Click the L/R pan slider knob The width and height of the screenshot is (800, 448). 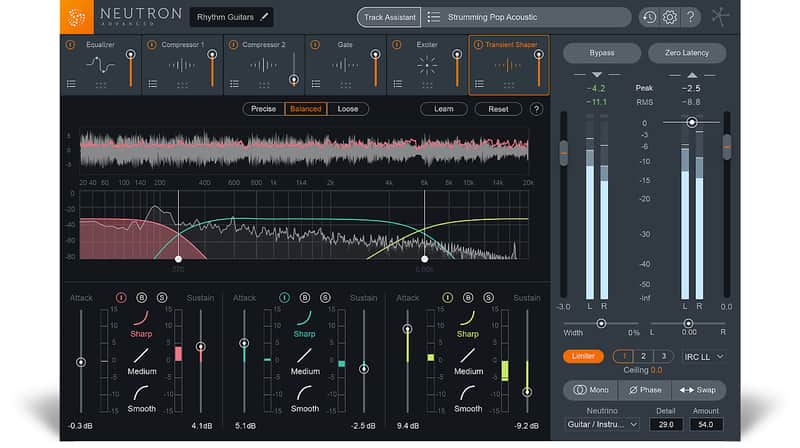click(x=688, y=323)
